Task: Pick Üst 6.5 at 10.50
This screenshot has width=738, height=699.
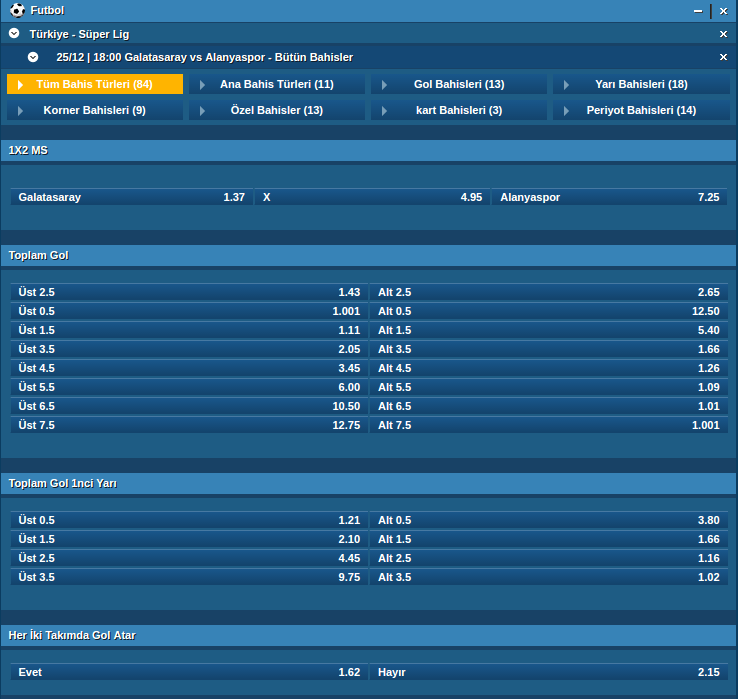Action: click(189, 406)
